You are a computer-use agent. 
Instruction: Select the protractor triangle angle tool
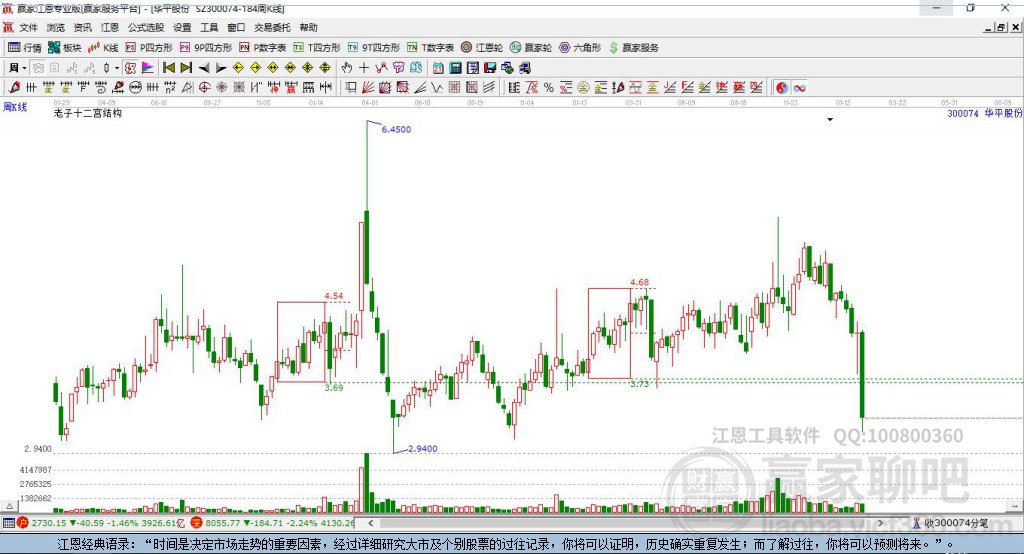pyautogui.click(x=187, y=88)
